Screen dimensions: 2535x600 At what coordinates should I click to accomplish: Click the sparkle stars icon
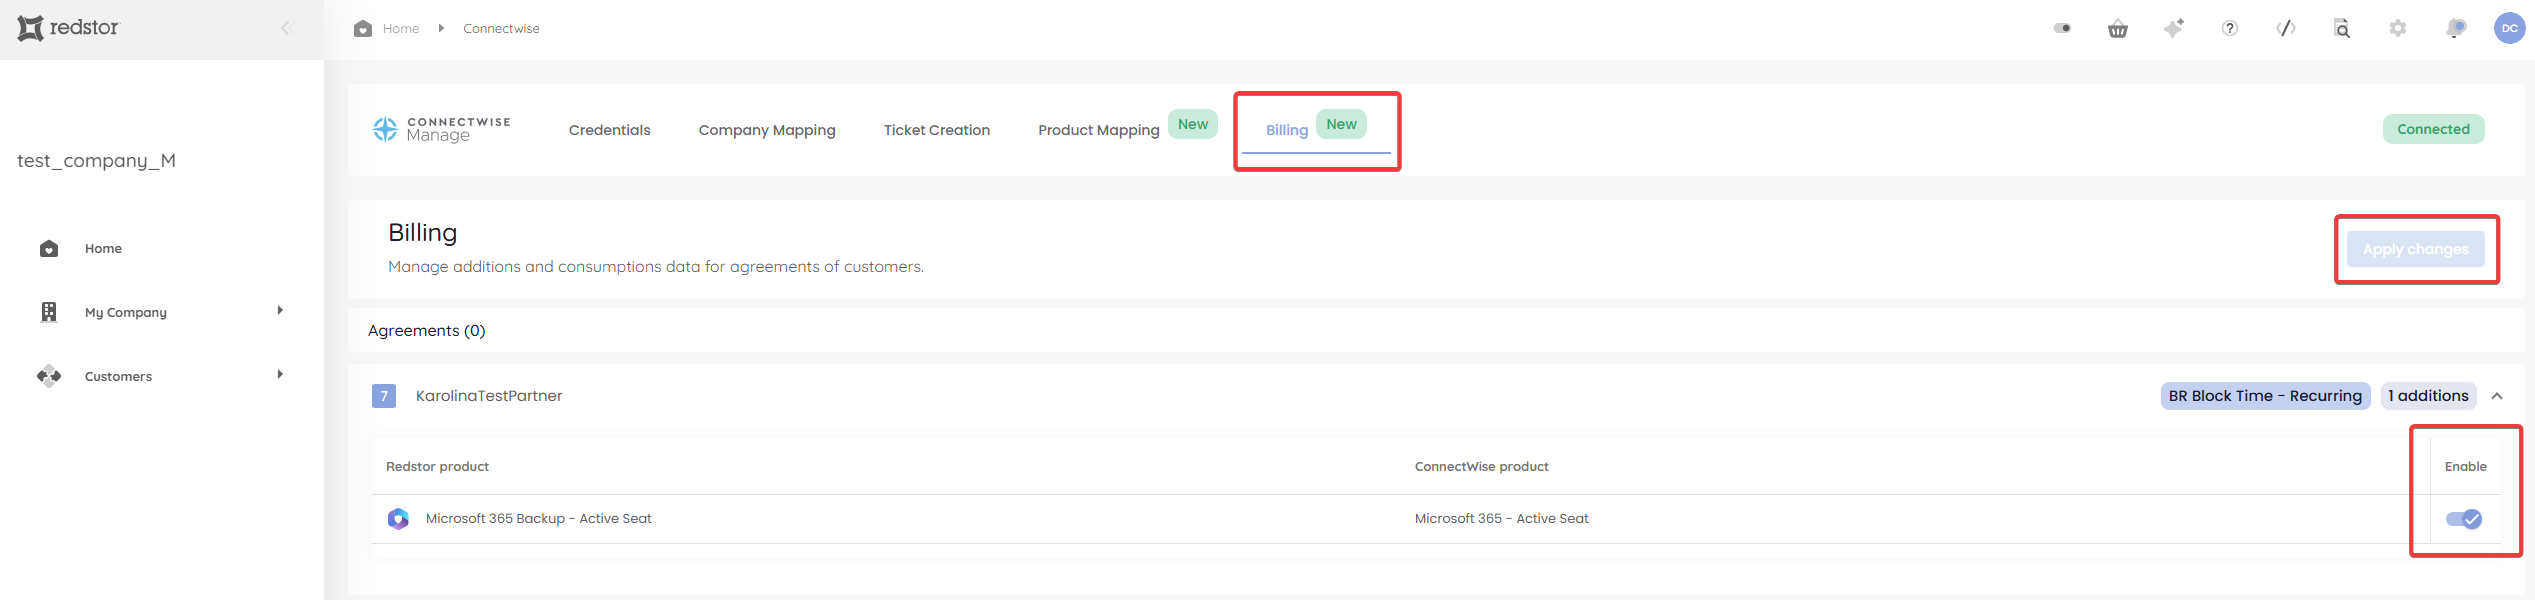2174,28
